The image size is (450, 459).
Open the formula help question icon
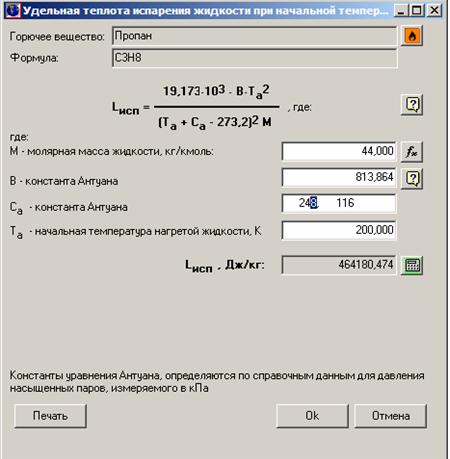(x=412, y=105)
